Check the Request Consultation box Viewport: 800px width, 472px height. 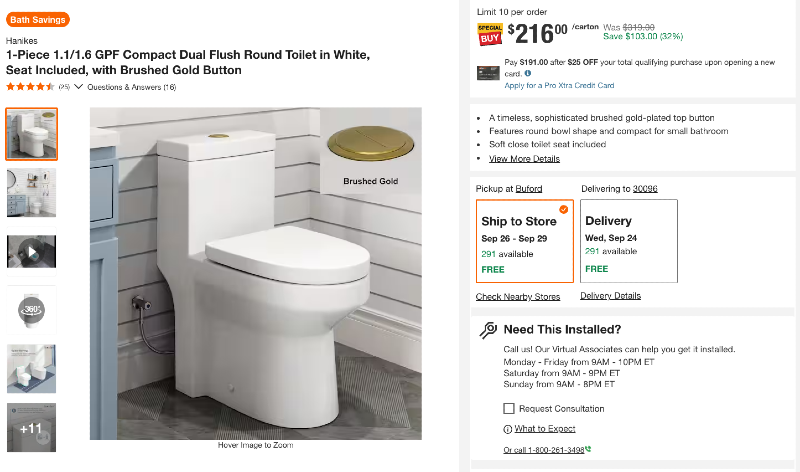coord(509,408)
